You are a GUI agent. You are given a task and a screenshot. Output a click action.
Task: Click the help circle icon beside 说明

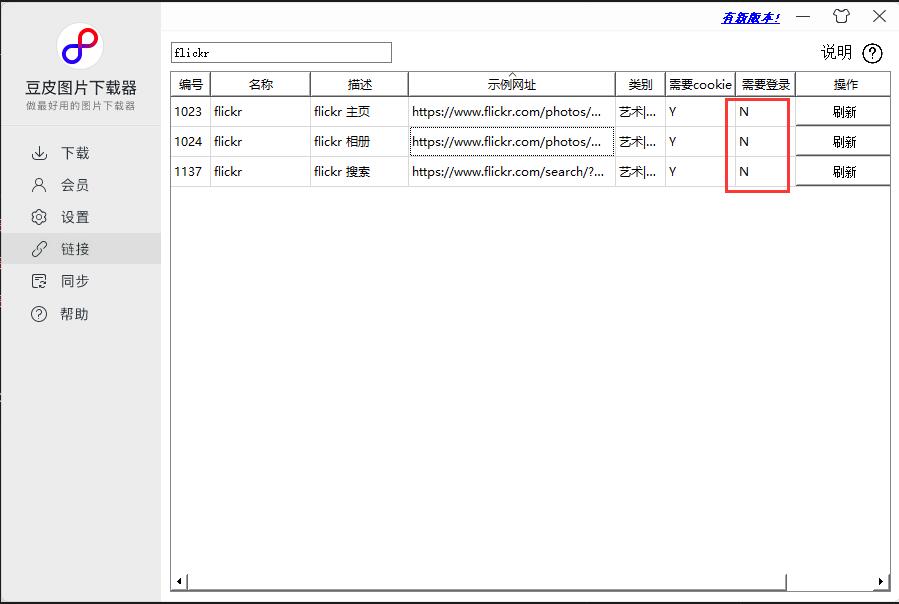[x=872, y=53]
